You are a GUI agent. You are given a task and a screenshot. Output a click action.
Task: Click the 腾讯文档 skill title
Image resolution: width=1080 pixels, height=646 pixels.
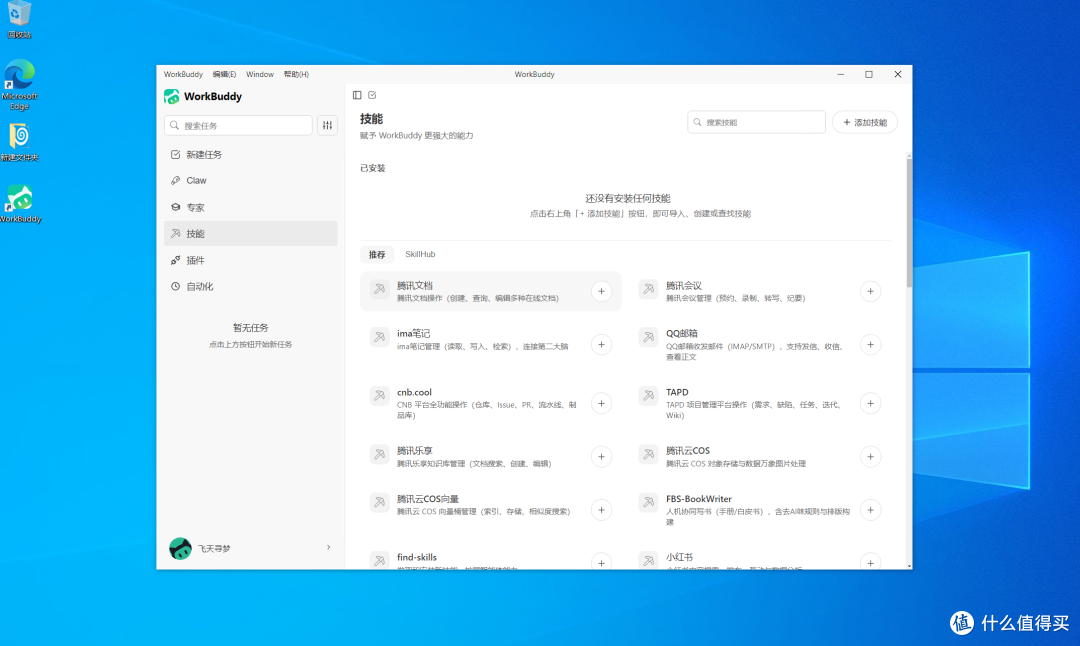tap(415, 285)
